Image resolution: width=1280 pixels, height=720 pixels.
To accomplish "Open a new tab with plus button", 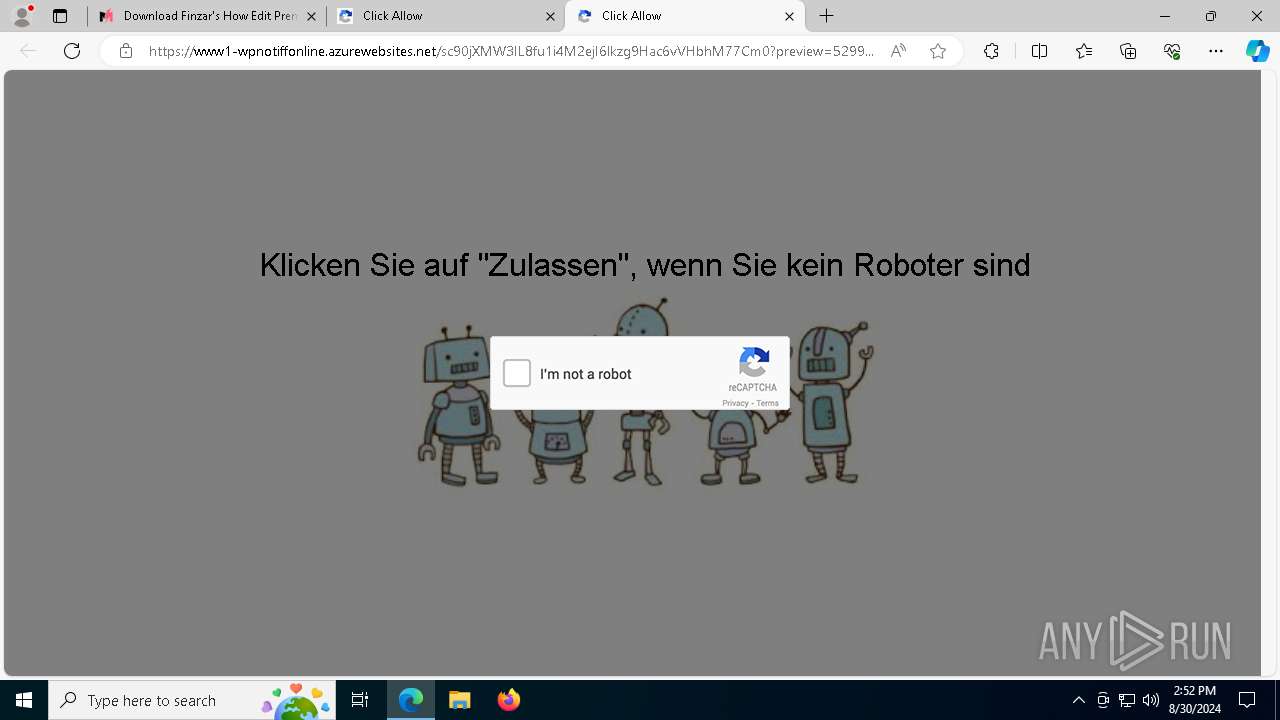I will pos(827,16).
